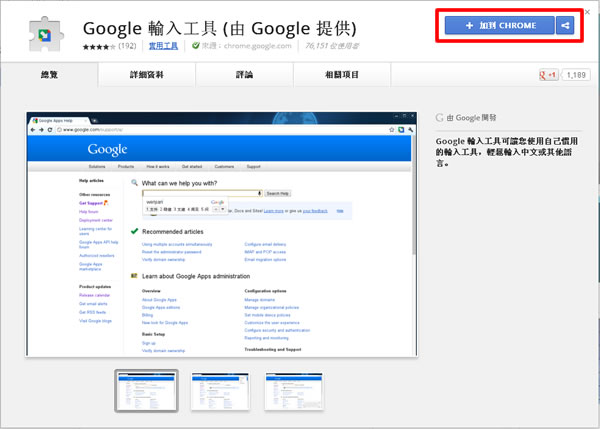Click the extension title Google 輸入工具

(x=220, y=28)
